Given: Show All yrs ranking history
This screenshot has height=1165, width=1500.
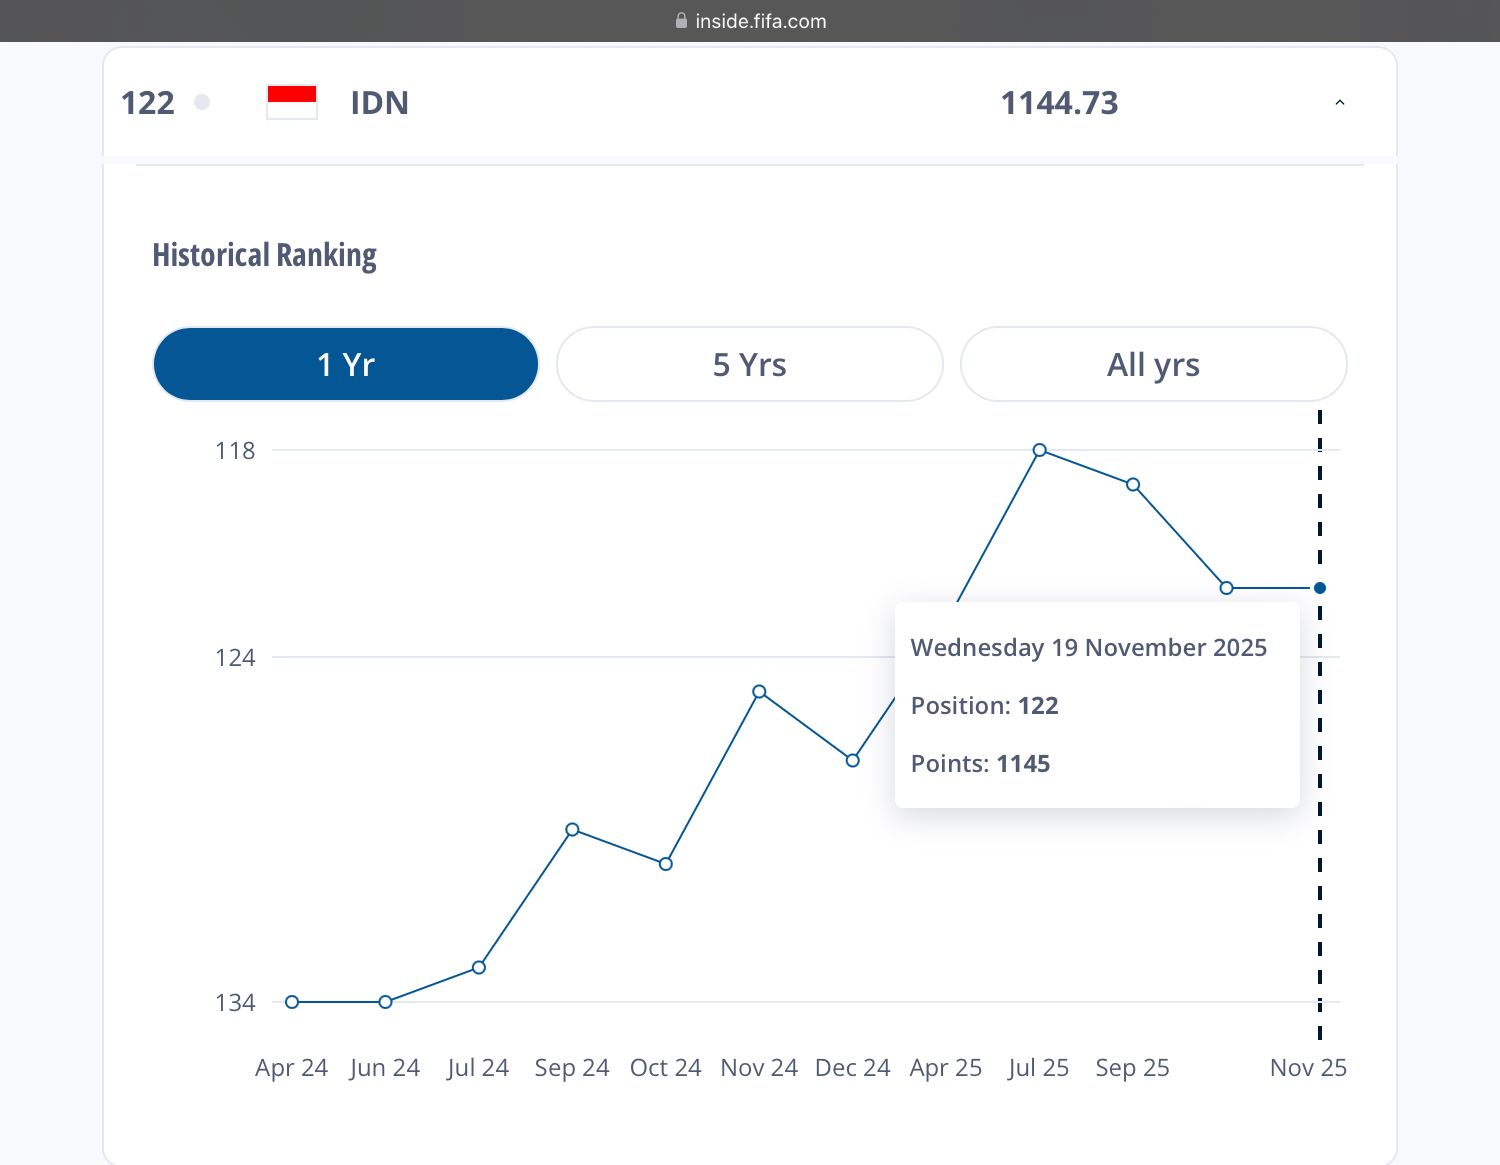Looking at the screenshot, I should [1153, 364].
